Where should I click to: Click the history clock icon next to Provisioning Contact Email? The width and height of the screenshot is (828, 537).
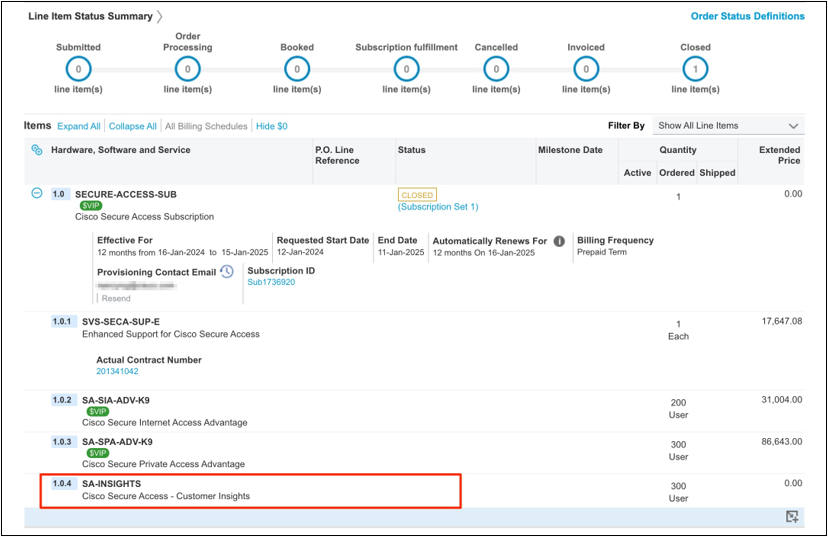point(227,271)
